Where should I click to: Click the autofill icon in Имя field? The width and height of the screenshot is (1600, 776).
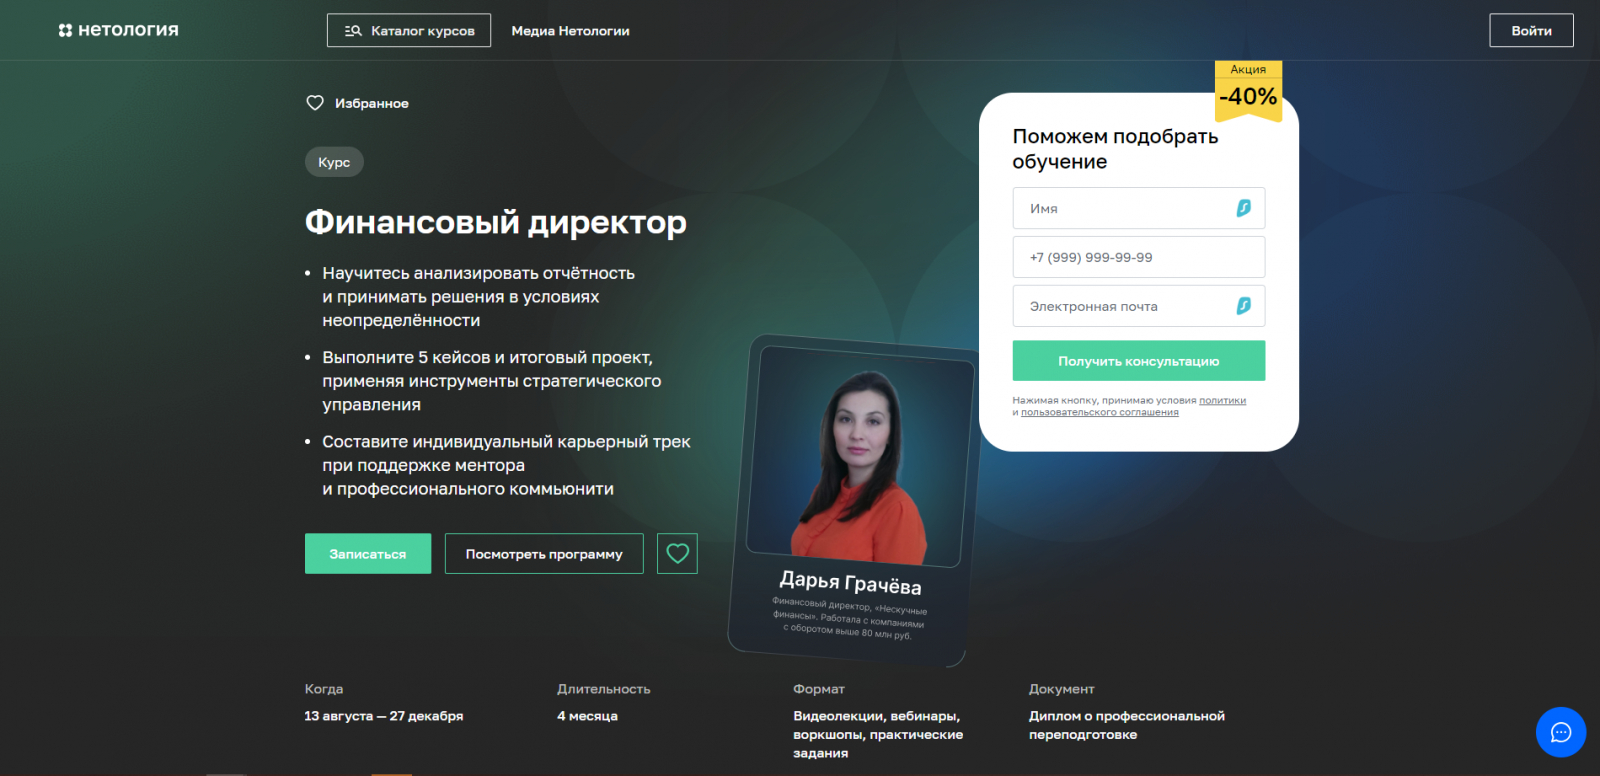(x=1243, y=208)
